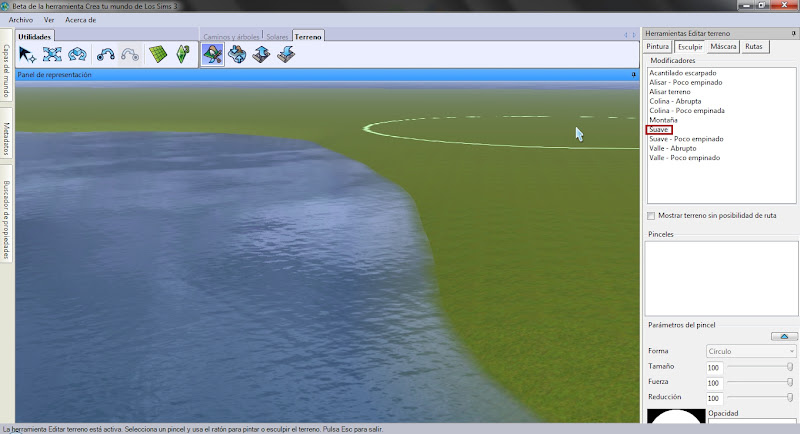Select Montaña modifier
Image resolution: width=800 pixels, height=434 pixels.
click(663, 120)
